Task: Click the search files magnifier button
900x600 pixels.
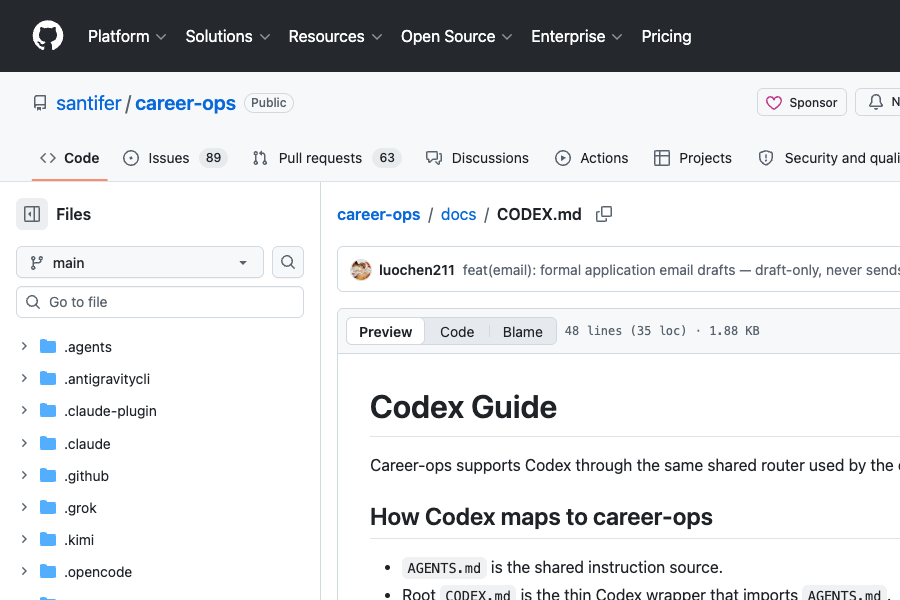Action: click(x=288, y=262)
